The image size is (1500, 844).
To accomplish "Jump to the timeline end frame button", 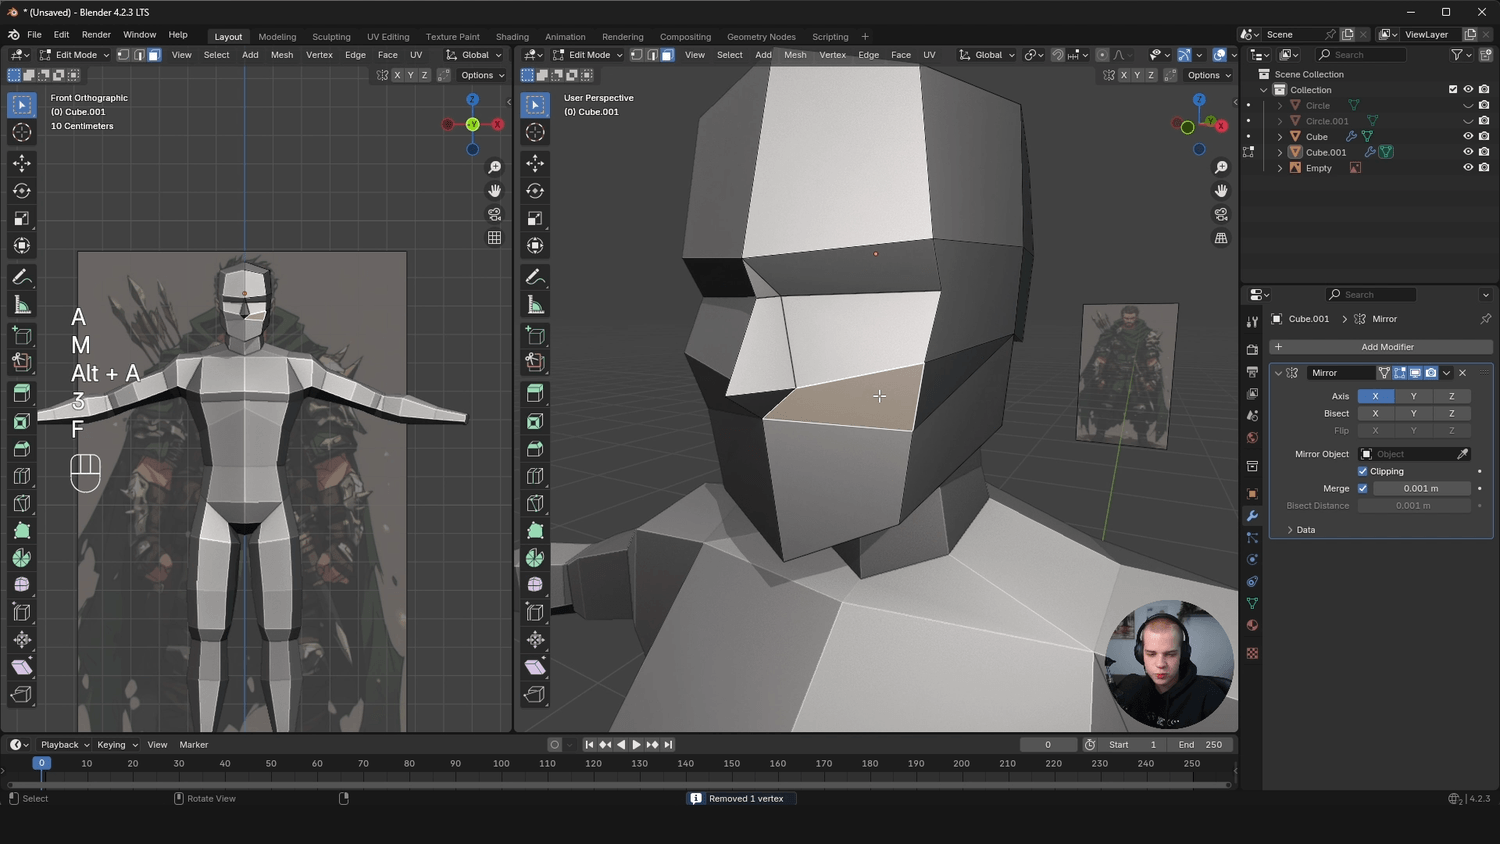I will pyautogui.click(x=669, y=744).
